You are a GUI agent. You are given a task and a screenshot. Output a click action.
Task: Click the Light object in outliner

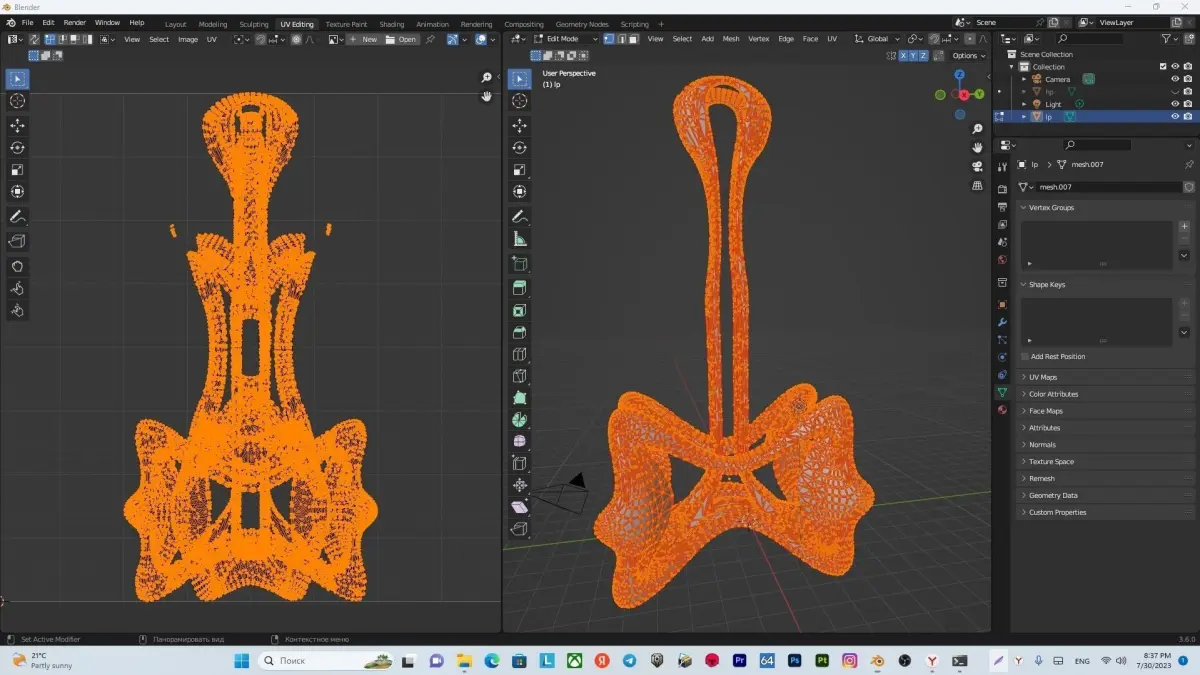(1053, 104)
